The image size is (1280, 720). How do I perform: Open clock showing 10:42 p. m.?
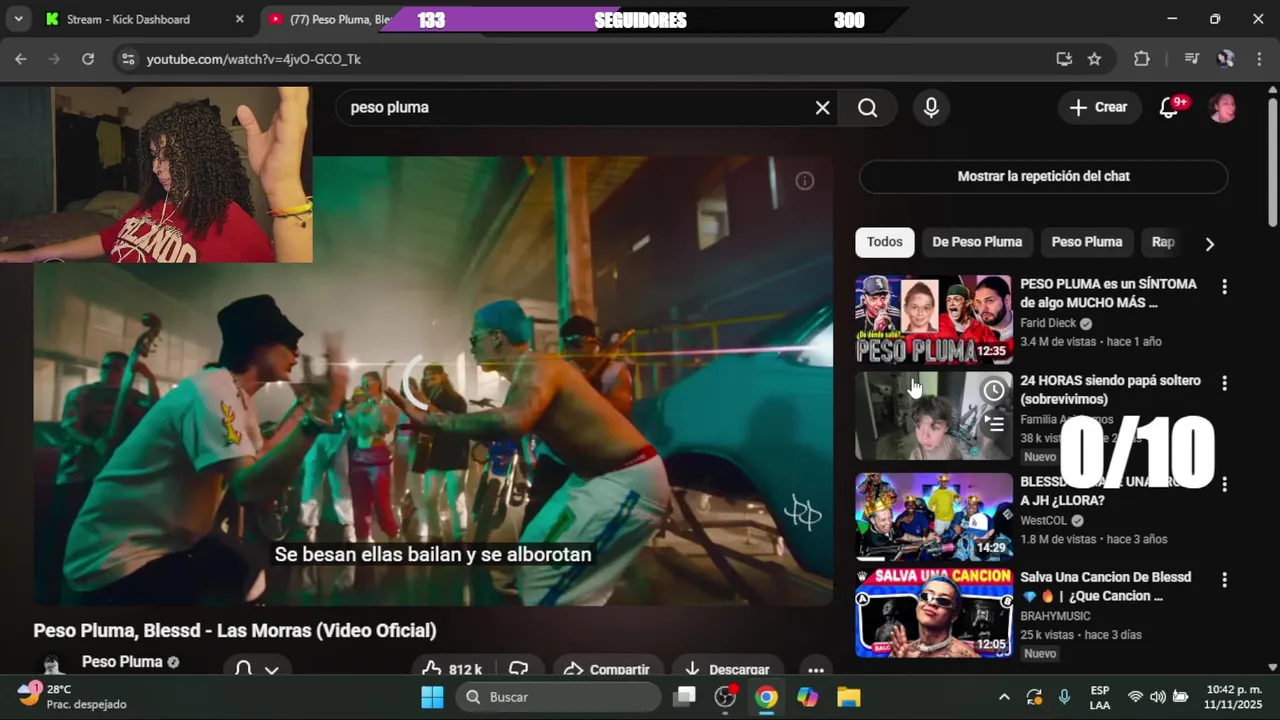click(x=1234, y=697)
